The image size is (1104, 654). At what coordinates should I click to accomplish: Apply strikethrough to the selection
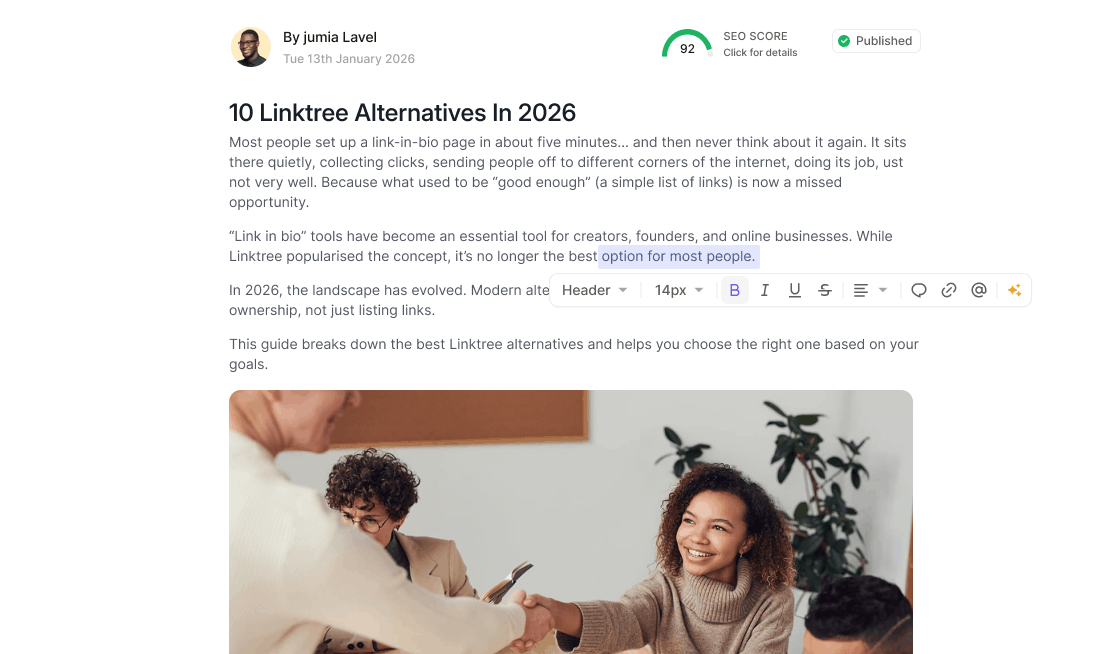coord(825,290)
